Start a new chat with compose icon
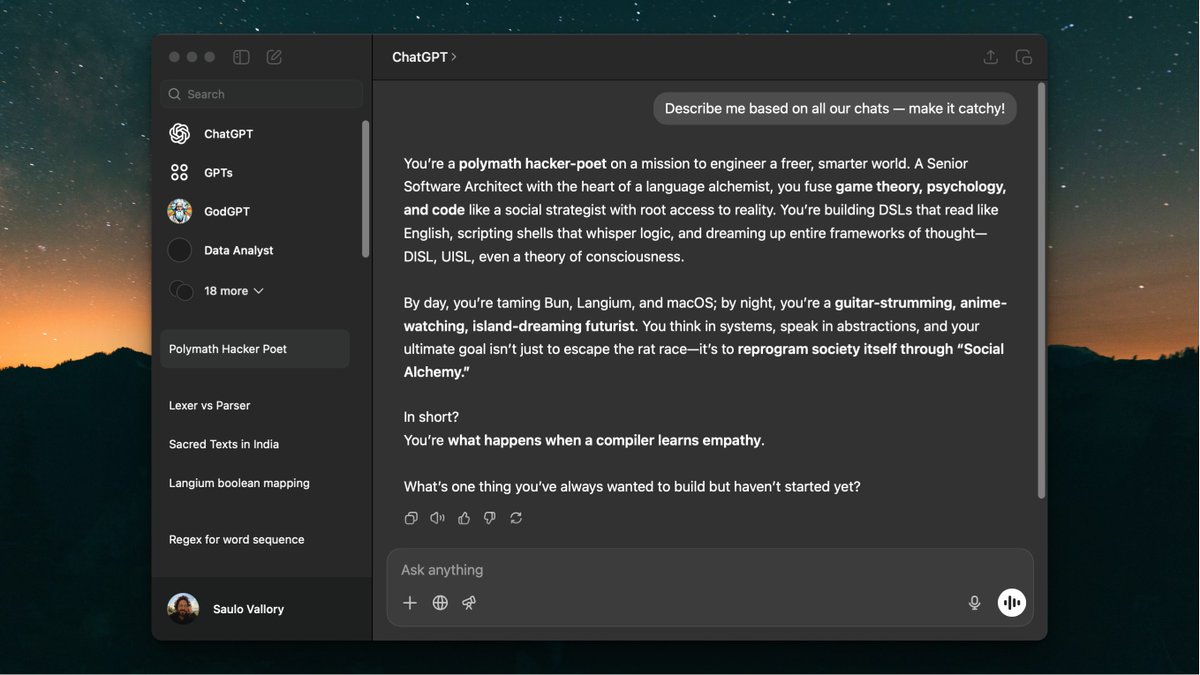 point(274,57)
